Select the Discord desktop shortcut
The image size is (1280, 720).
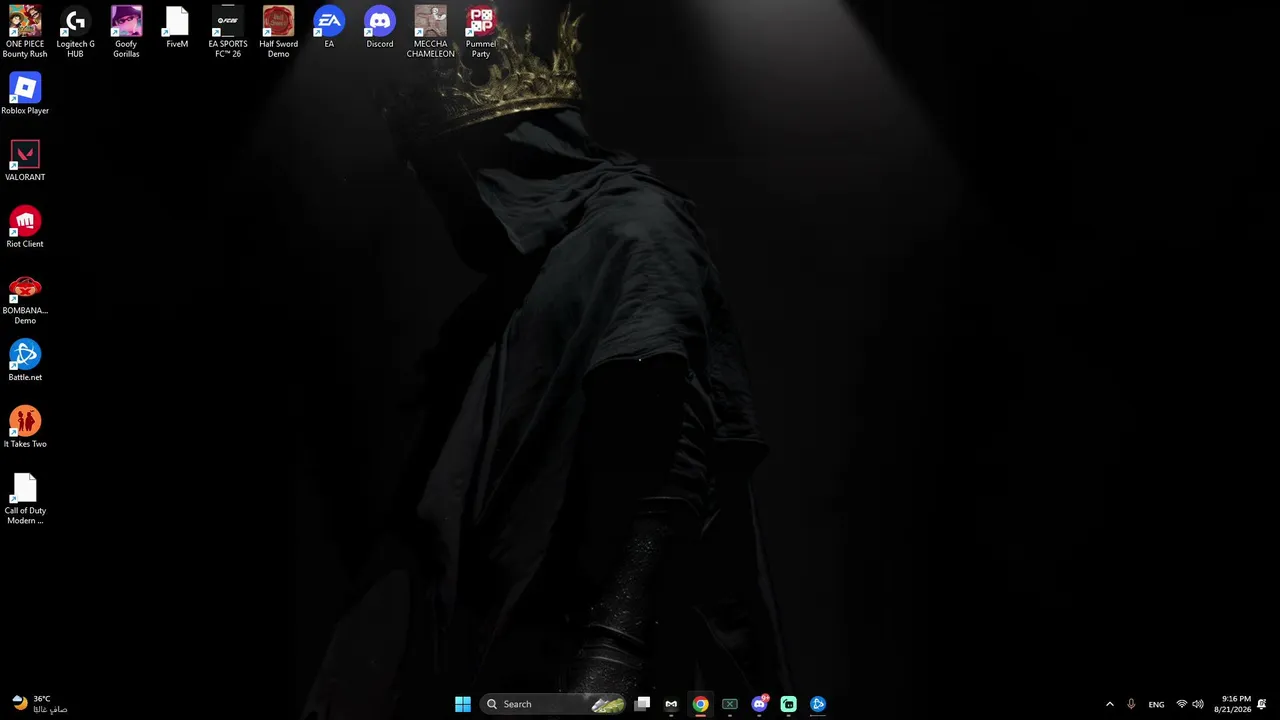[380, 27]
